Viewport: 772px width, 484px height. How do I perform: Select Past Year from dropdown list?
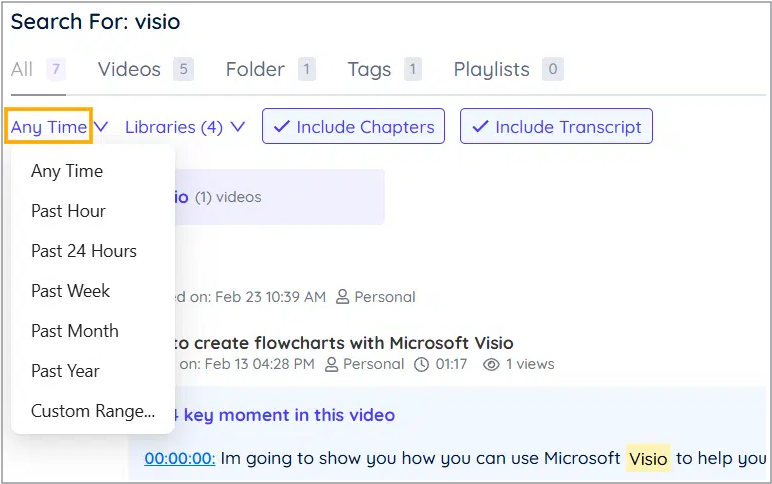(x=66, y=371)
